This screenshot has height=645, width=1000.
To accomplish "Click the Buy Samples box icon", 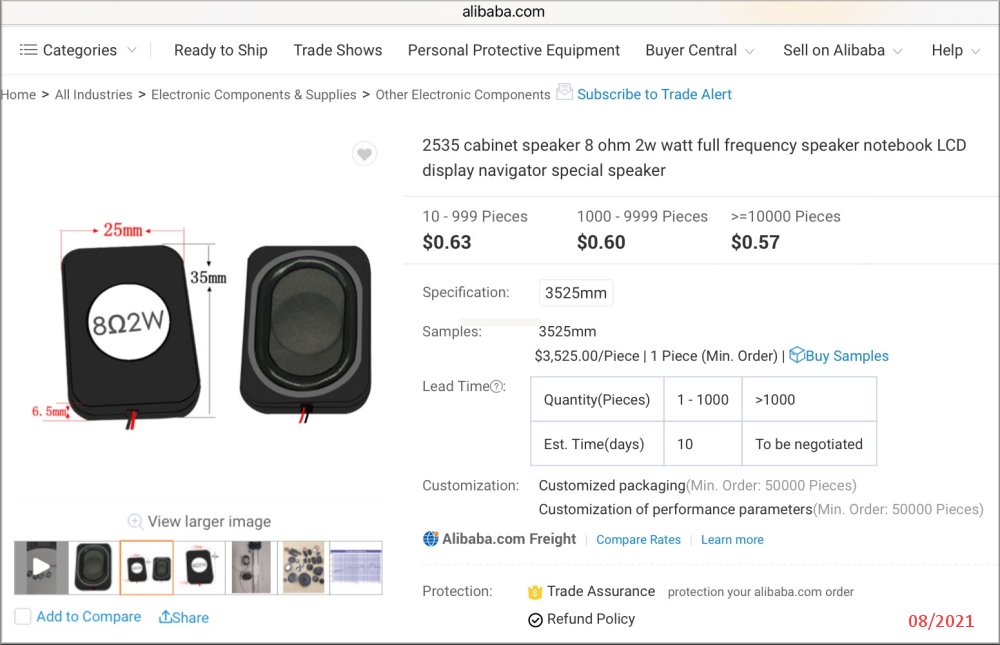I will [797, 355].
